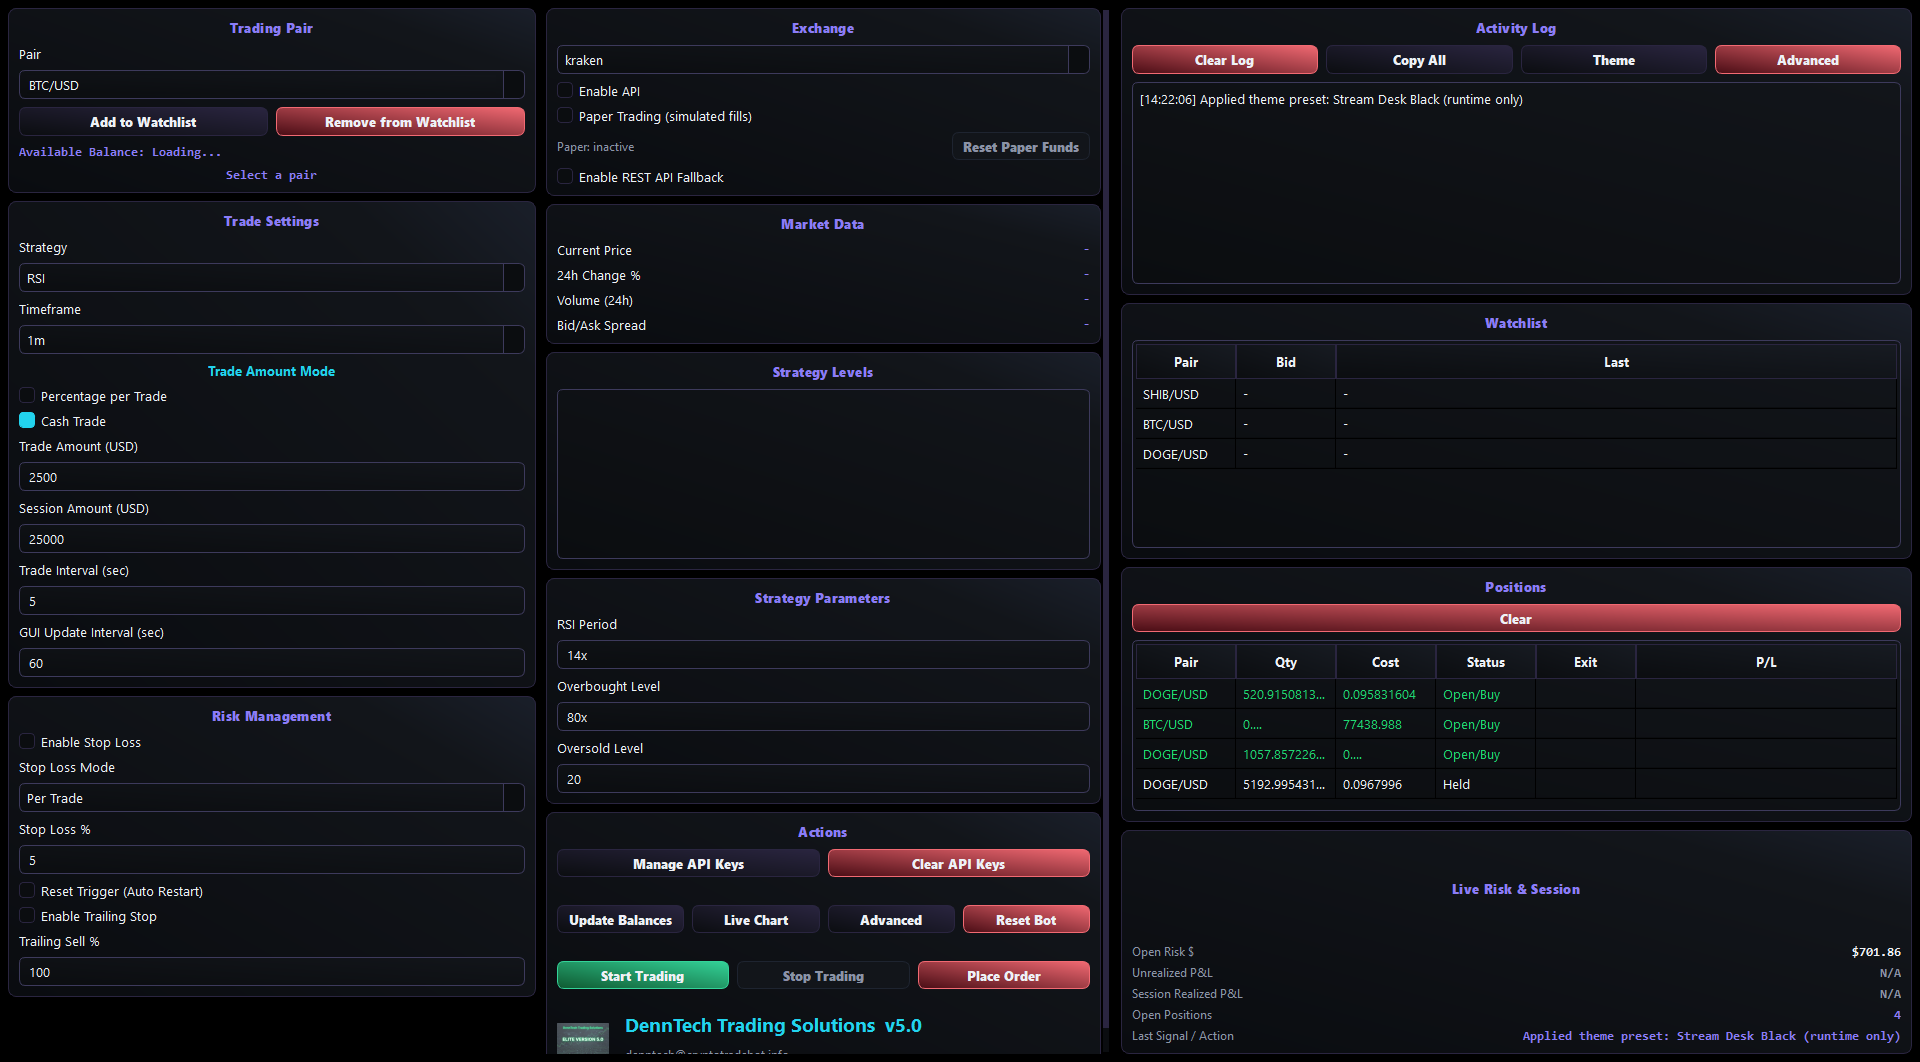Click the applied theme preset log entry
1920x1062 pixels.
pyautogui.click(x=1331, y=100)
